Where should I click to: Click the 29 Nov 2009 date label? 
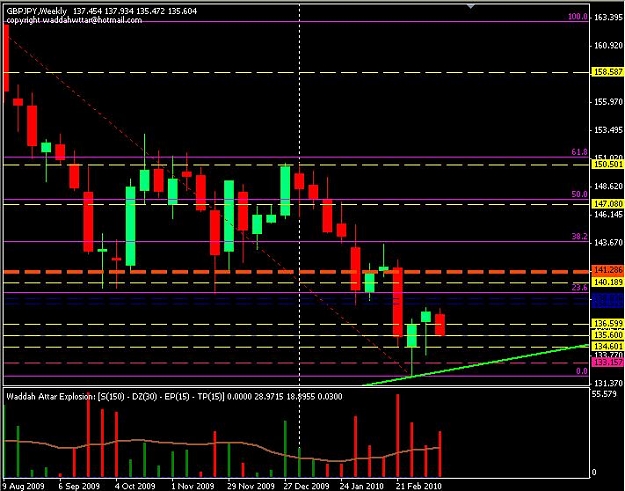point(251,486)
